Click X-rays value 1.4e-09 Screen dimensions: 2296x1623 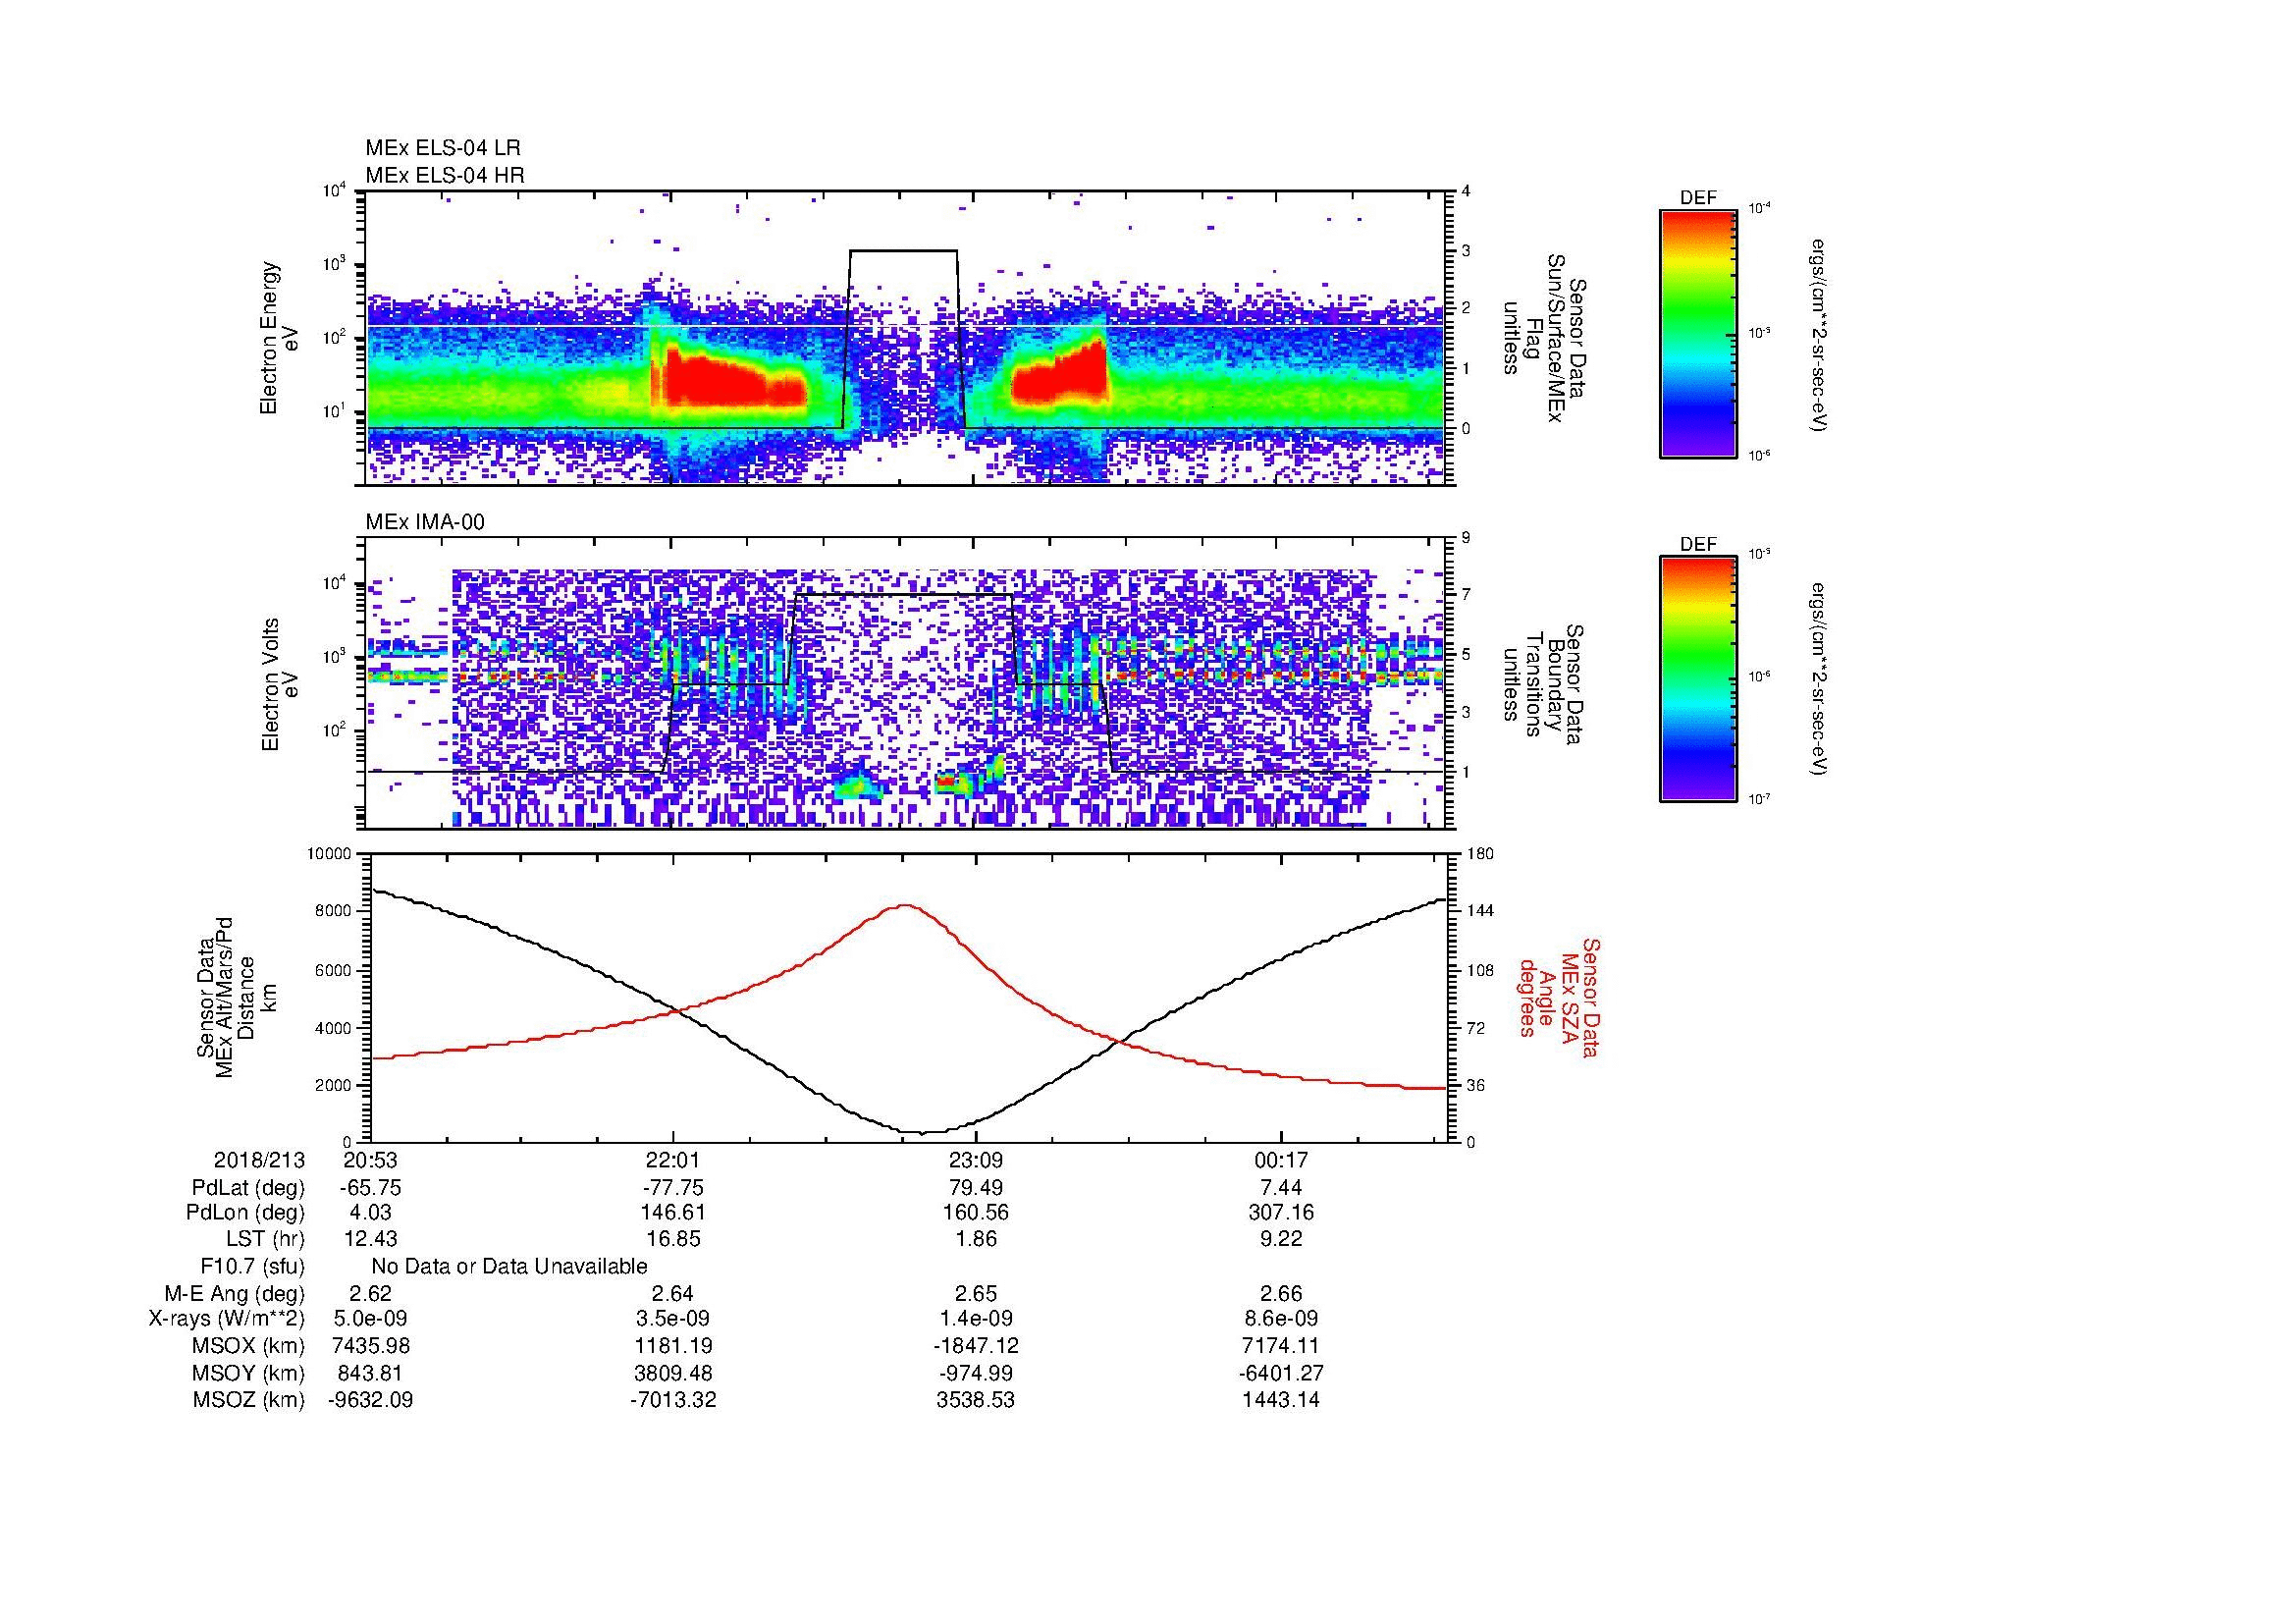[x=976, y=1319]
